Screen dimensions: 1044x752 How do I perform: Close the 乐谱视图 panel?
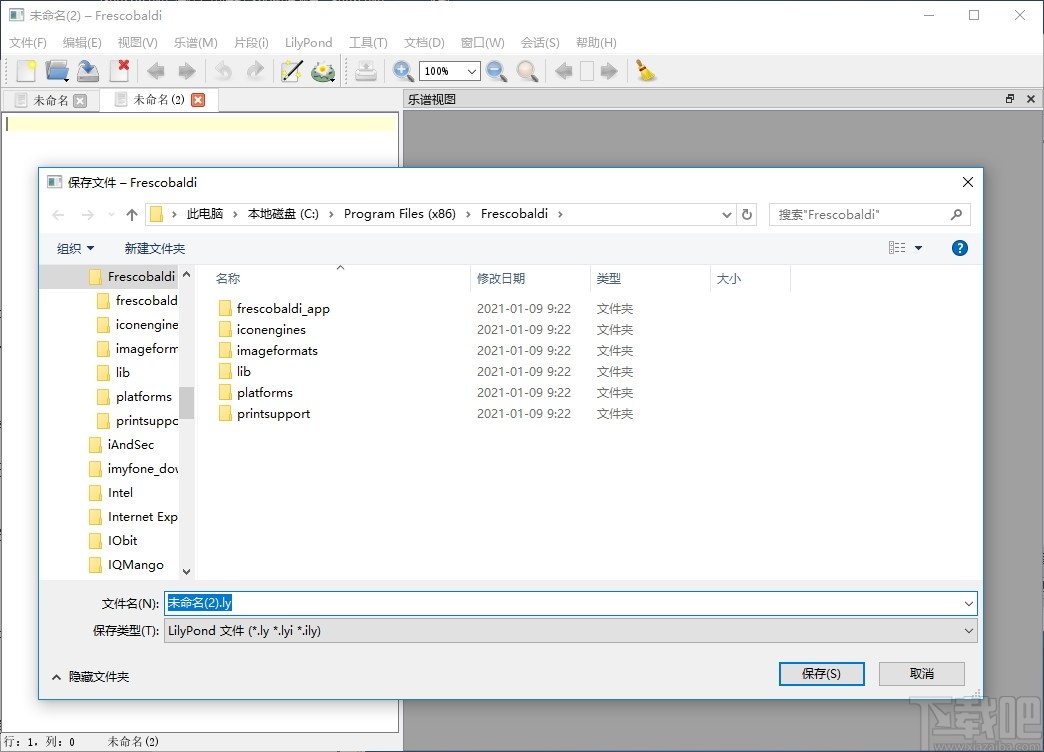1031,99
